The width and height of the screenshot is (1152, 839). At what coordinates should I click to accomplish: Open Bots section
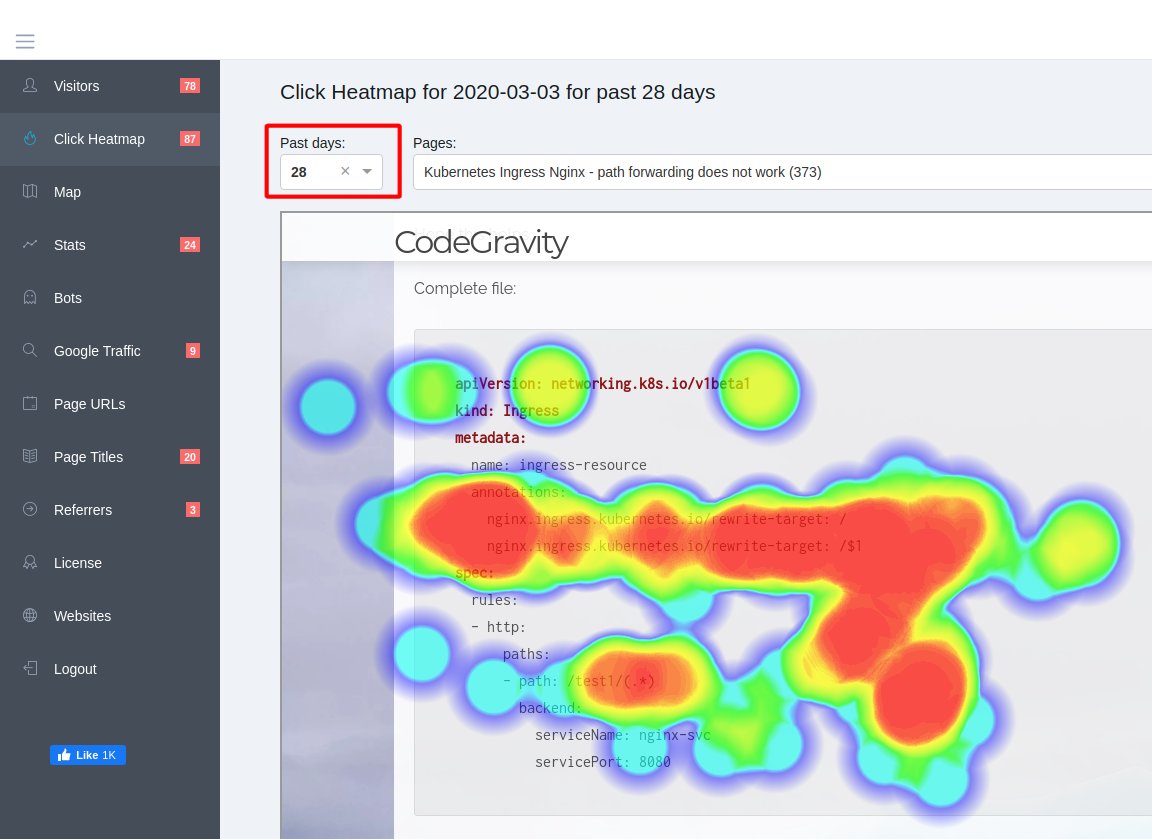click(x=110, y=298)
